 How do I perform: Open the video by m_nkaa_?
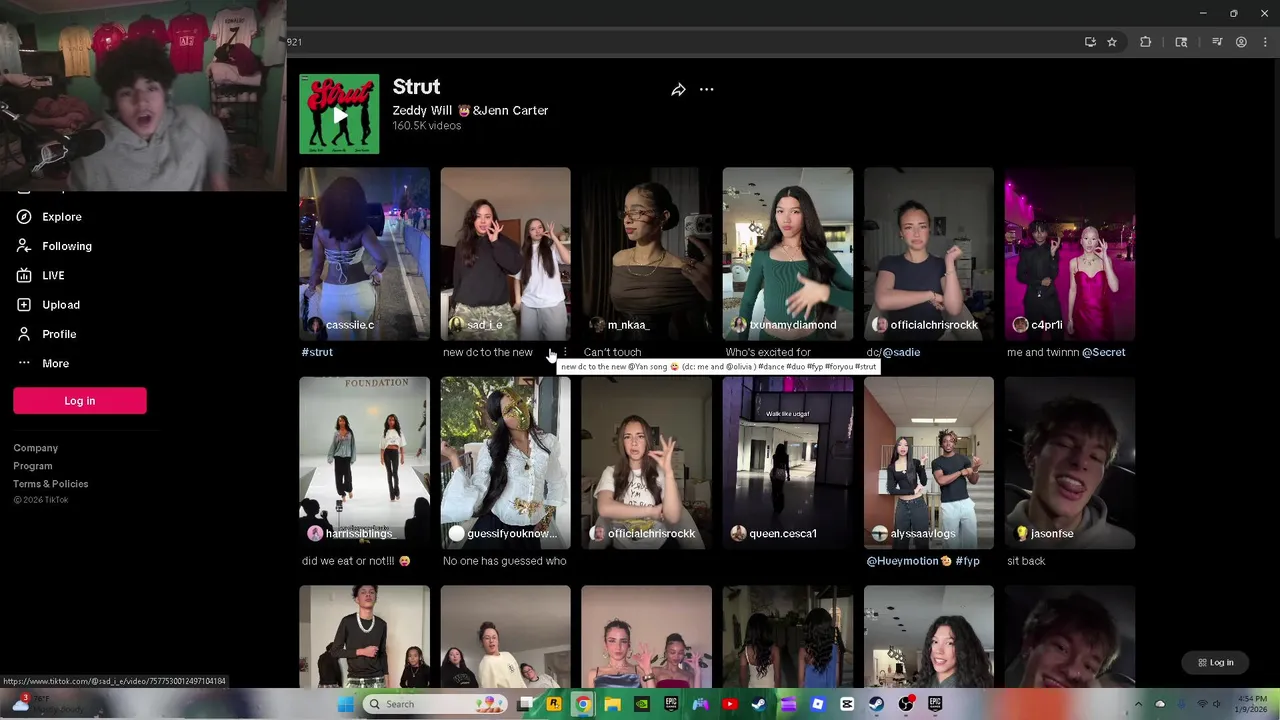point(646,254)
